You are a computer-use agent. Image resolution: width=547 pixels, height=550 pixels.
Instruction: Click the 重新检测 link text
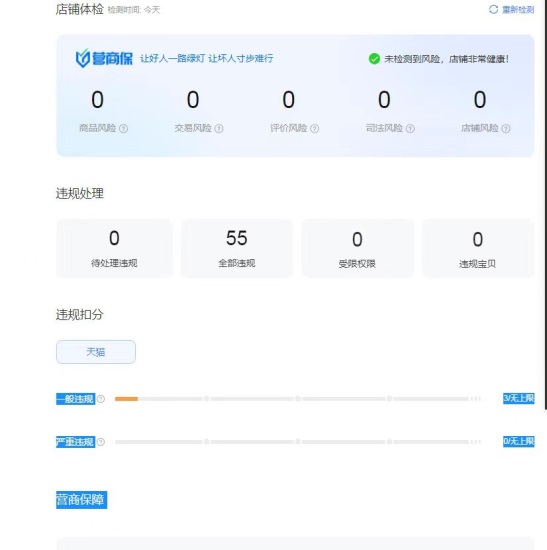tap(518, 9)
